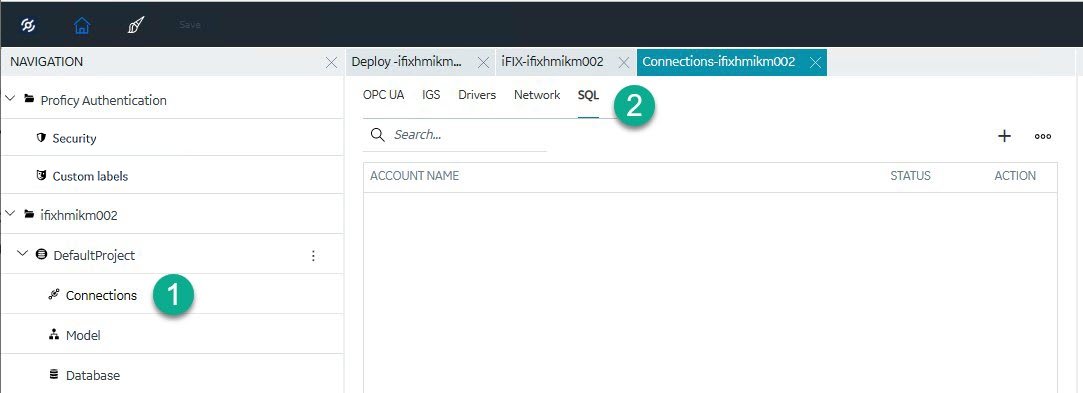Select the SQL connections tab

coord(588,95)
